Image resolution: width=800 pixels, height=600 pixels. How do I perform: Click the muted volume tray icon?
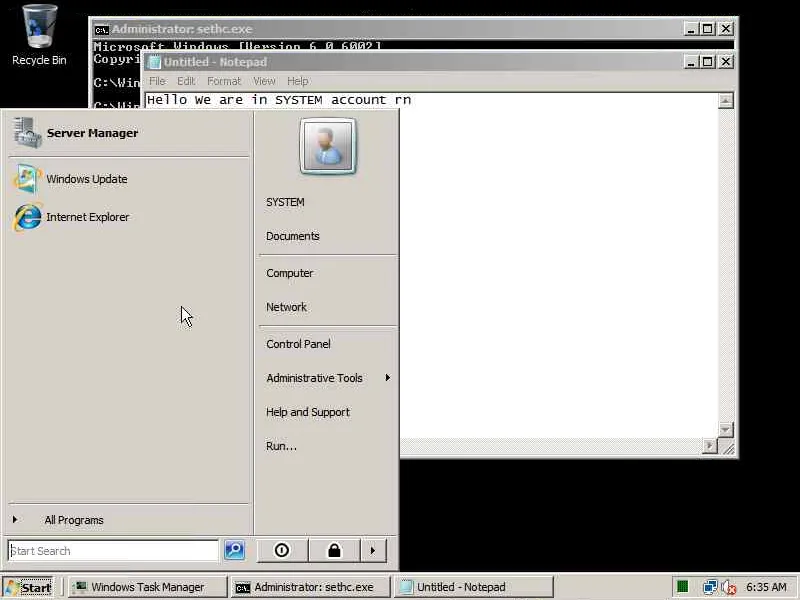click(x=729, y=587)
